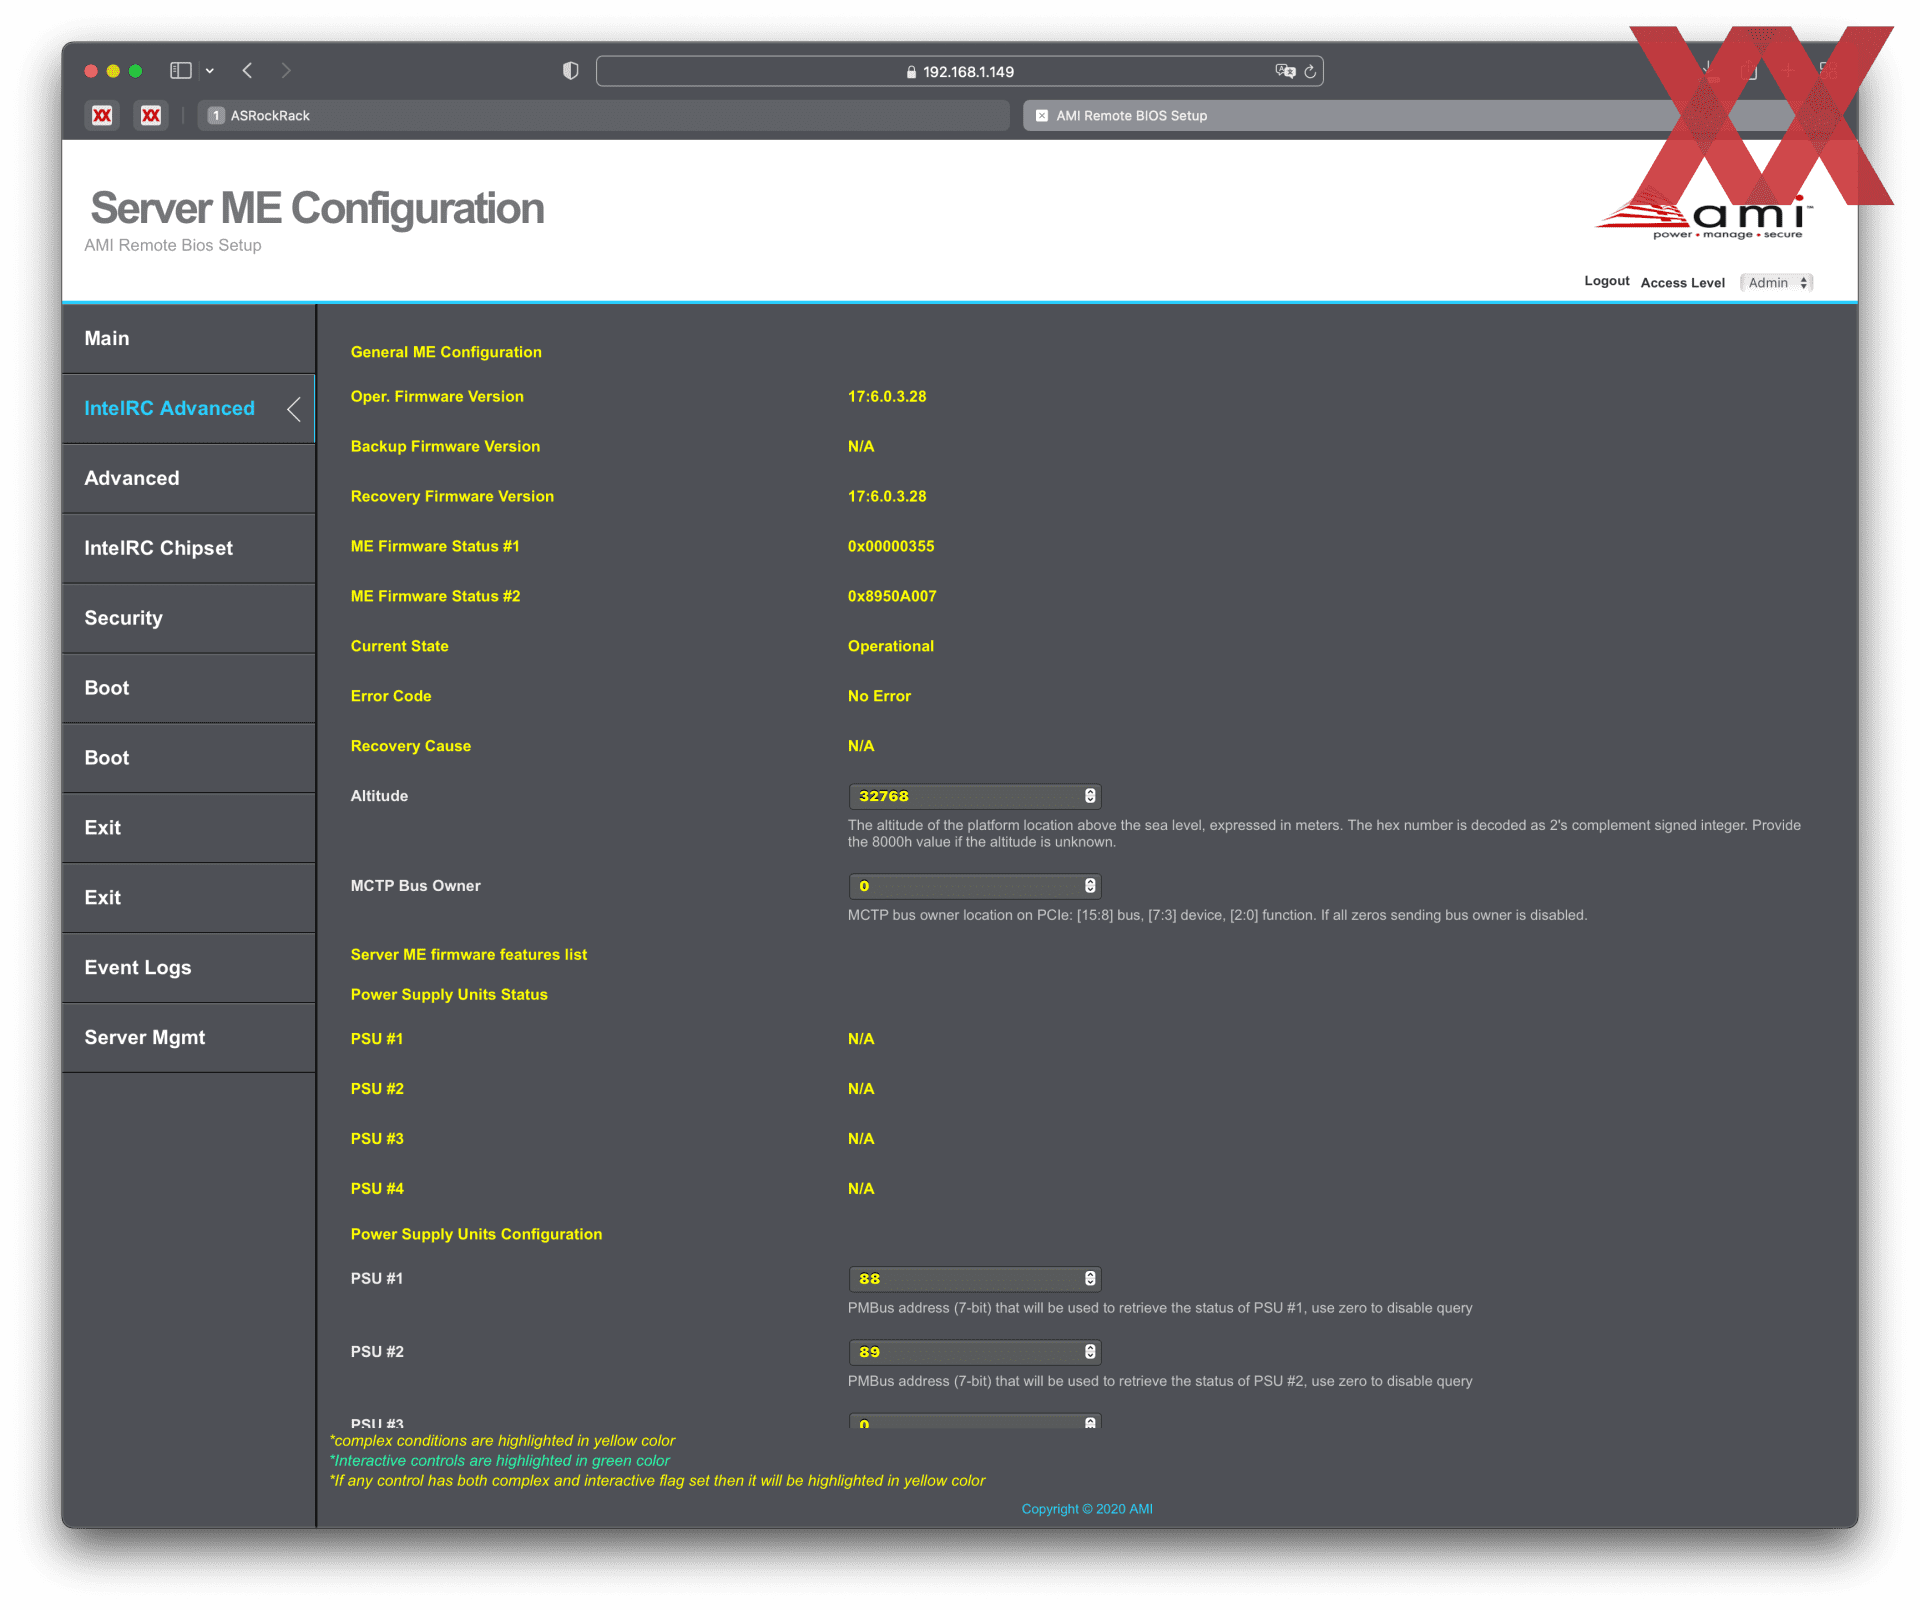1920x1610 pixels.
Task: Toggle the Safari sidebar icon
Action: tap(180, 71)
